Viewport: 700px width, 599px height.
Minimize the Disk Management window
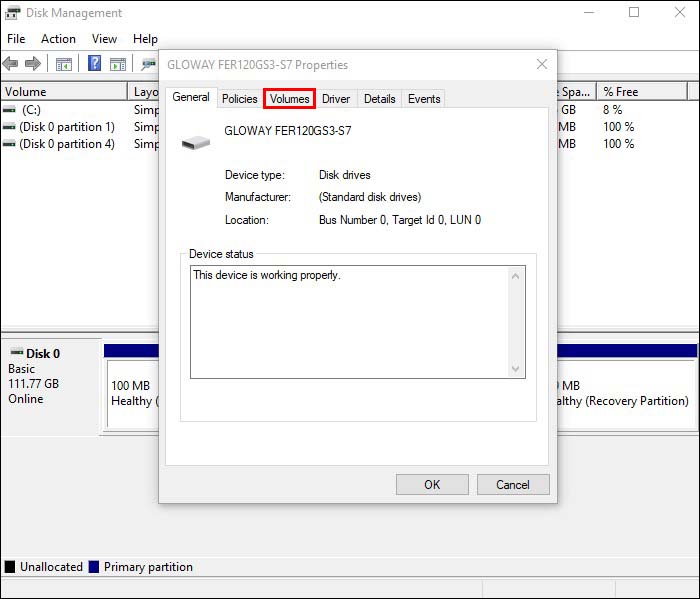(589, 12)
